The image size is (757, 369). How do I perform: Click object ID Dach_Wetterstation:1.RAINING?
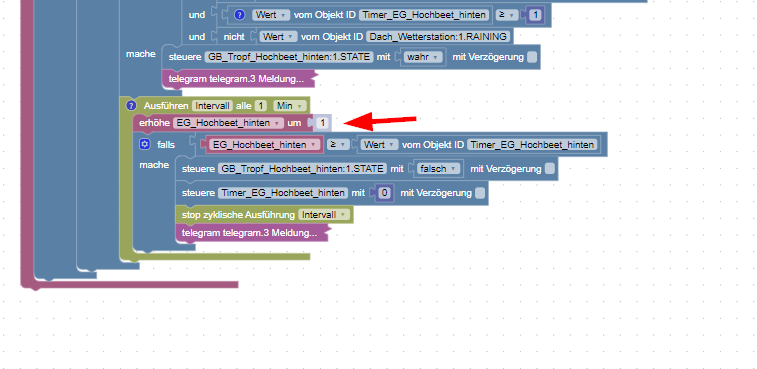coord(438,36)
